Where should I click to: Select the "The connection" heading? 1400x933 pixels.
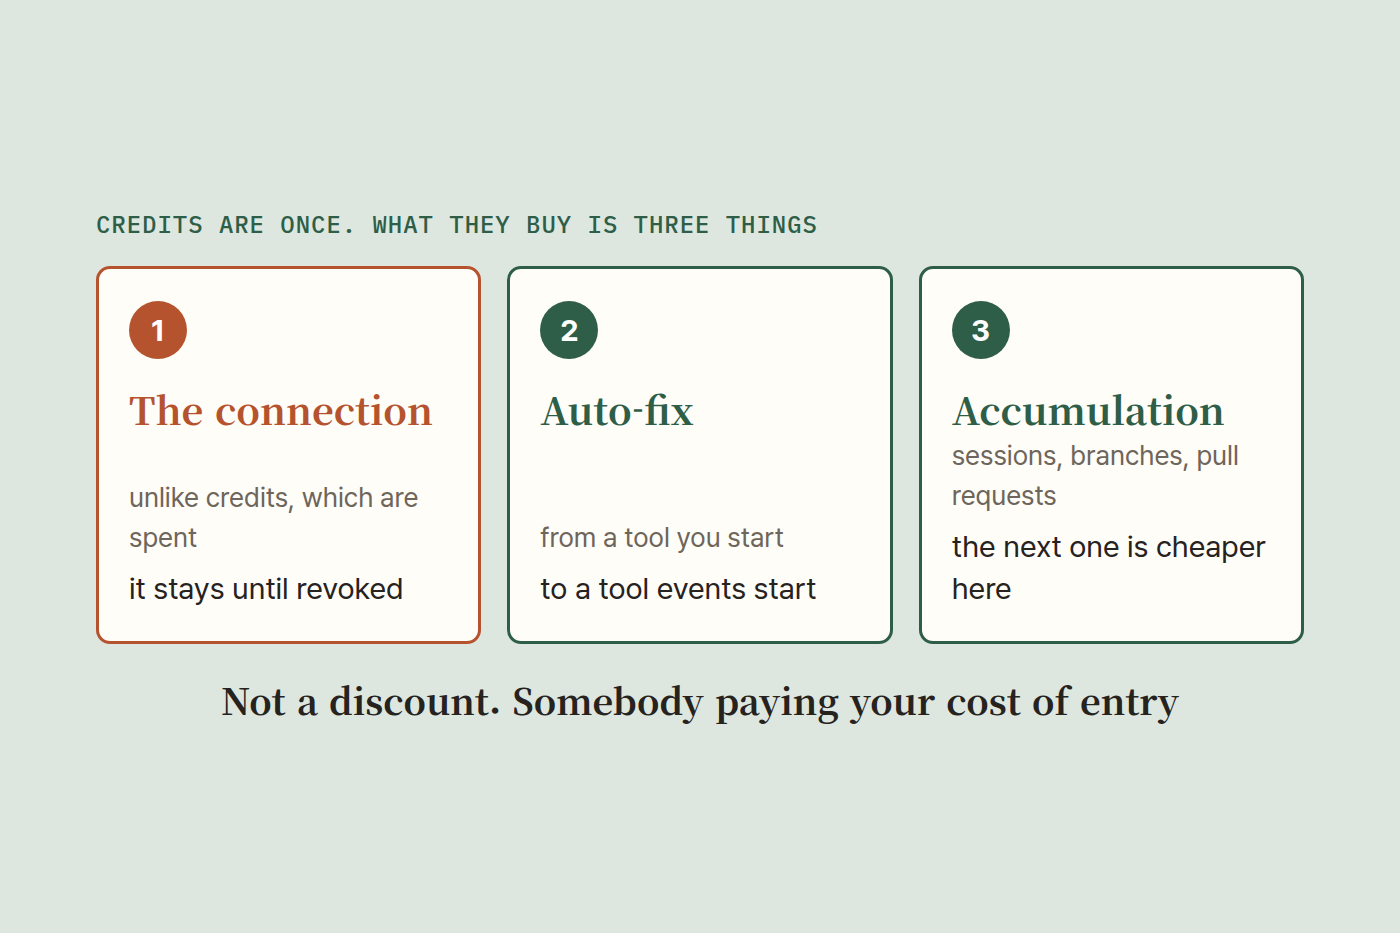coord(281,411)
